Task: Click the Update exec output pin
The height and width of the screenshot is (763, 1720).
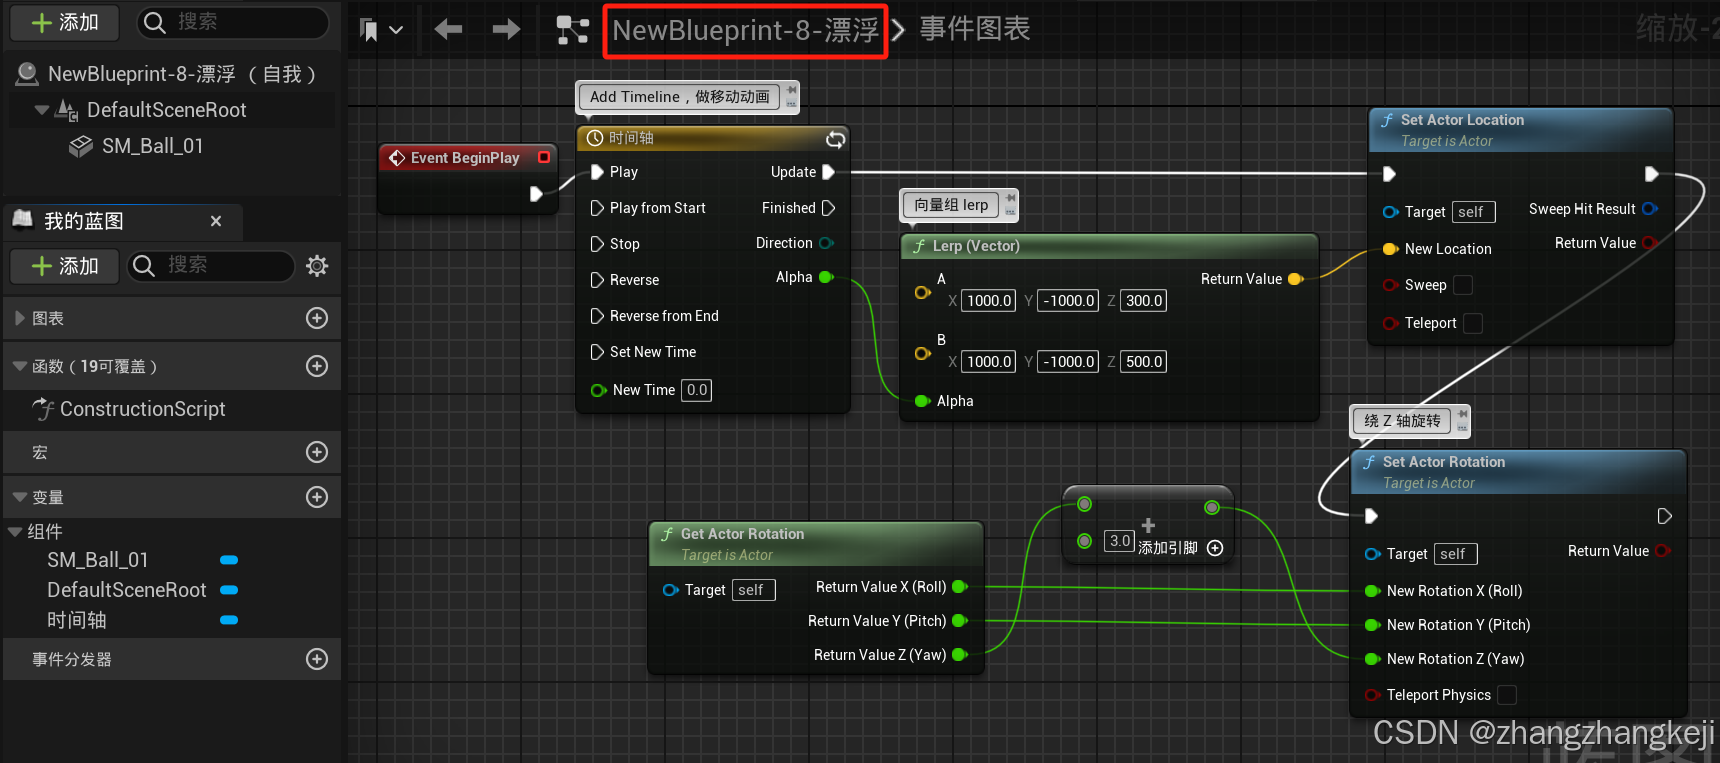Action: pos(828,172)
